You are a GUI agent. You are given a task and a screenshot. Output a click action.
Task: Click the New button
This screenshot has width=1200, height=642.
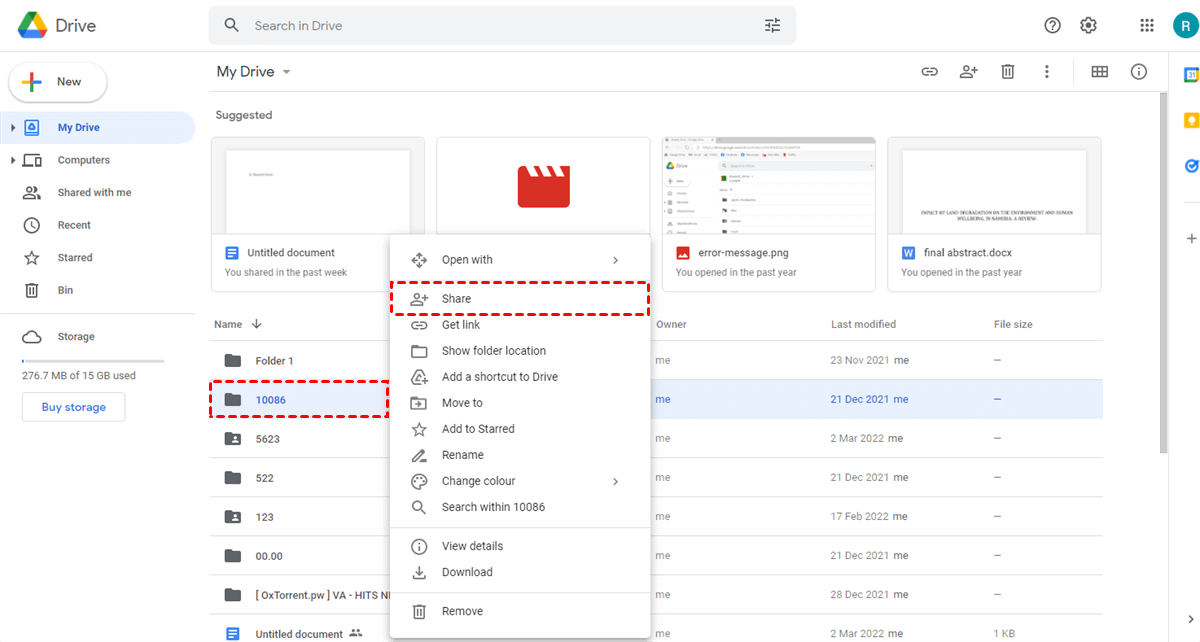tap(57, 82)
